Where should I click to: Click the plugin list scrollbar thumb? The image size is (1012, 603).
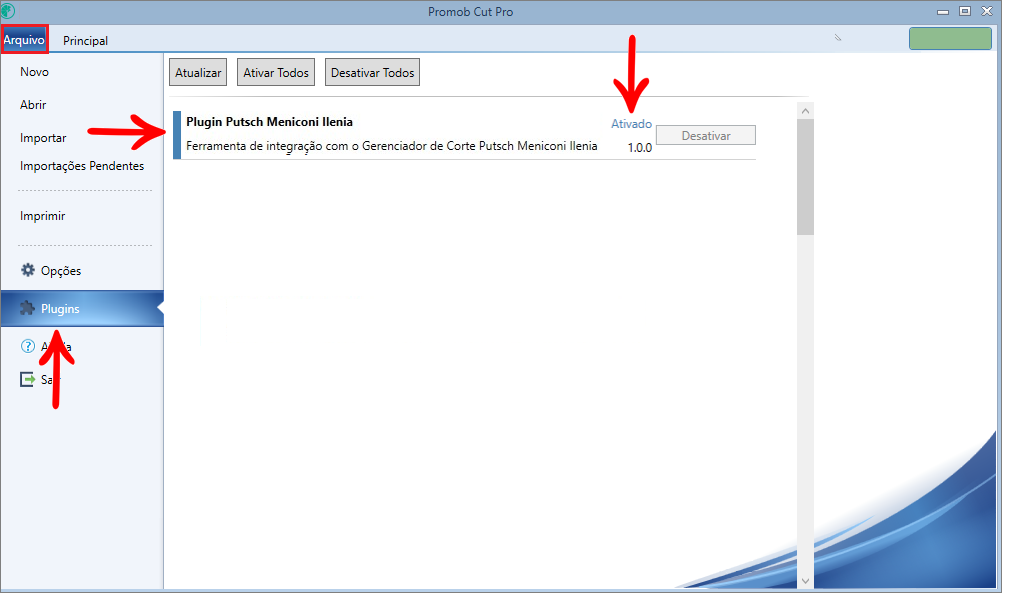pos(805,177)
